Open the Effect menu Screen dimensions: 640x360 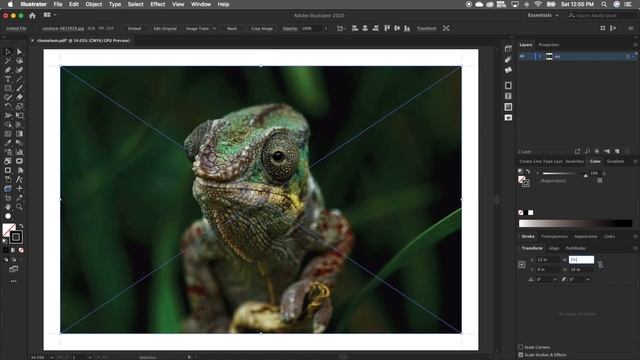click(158, 4)
